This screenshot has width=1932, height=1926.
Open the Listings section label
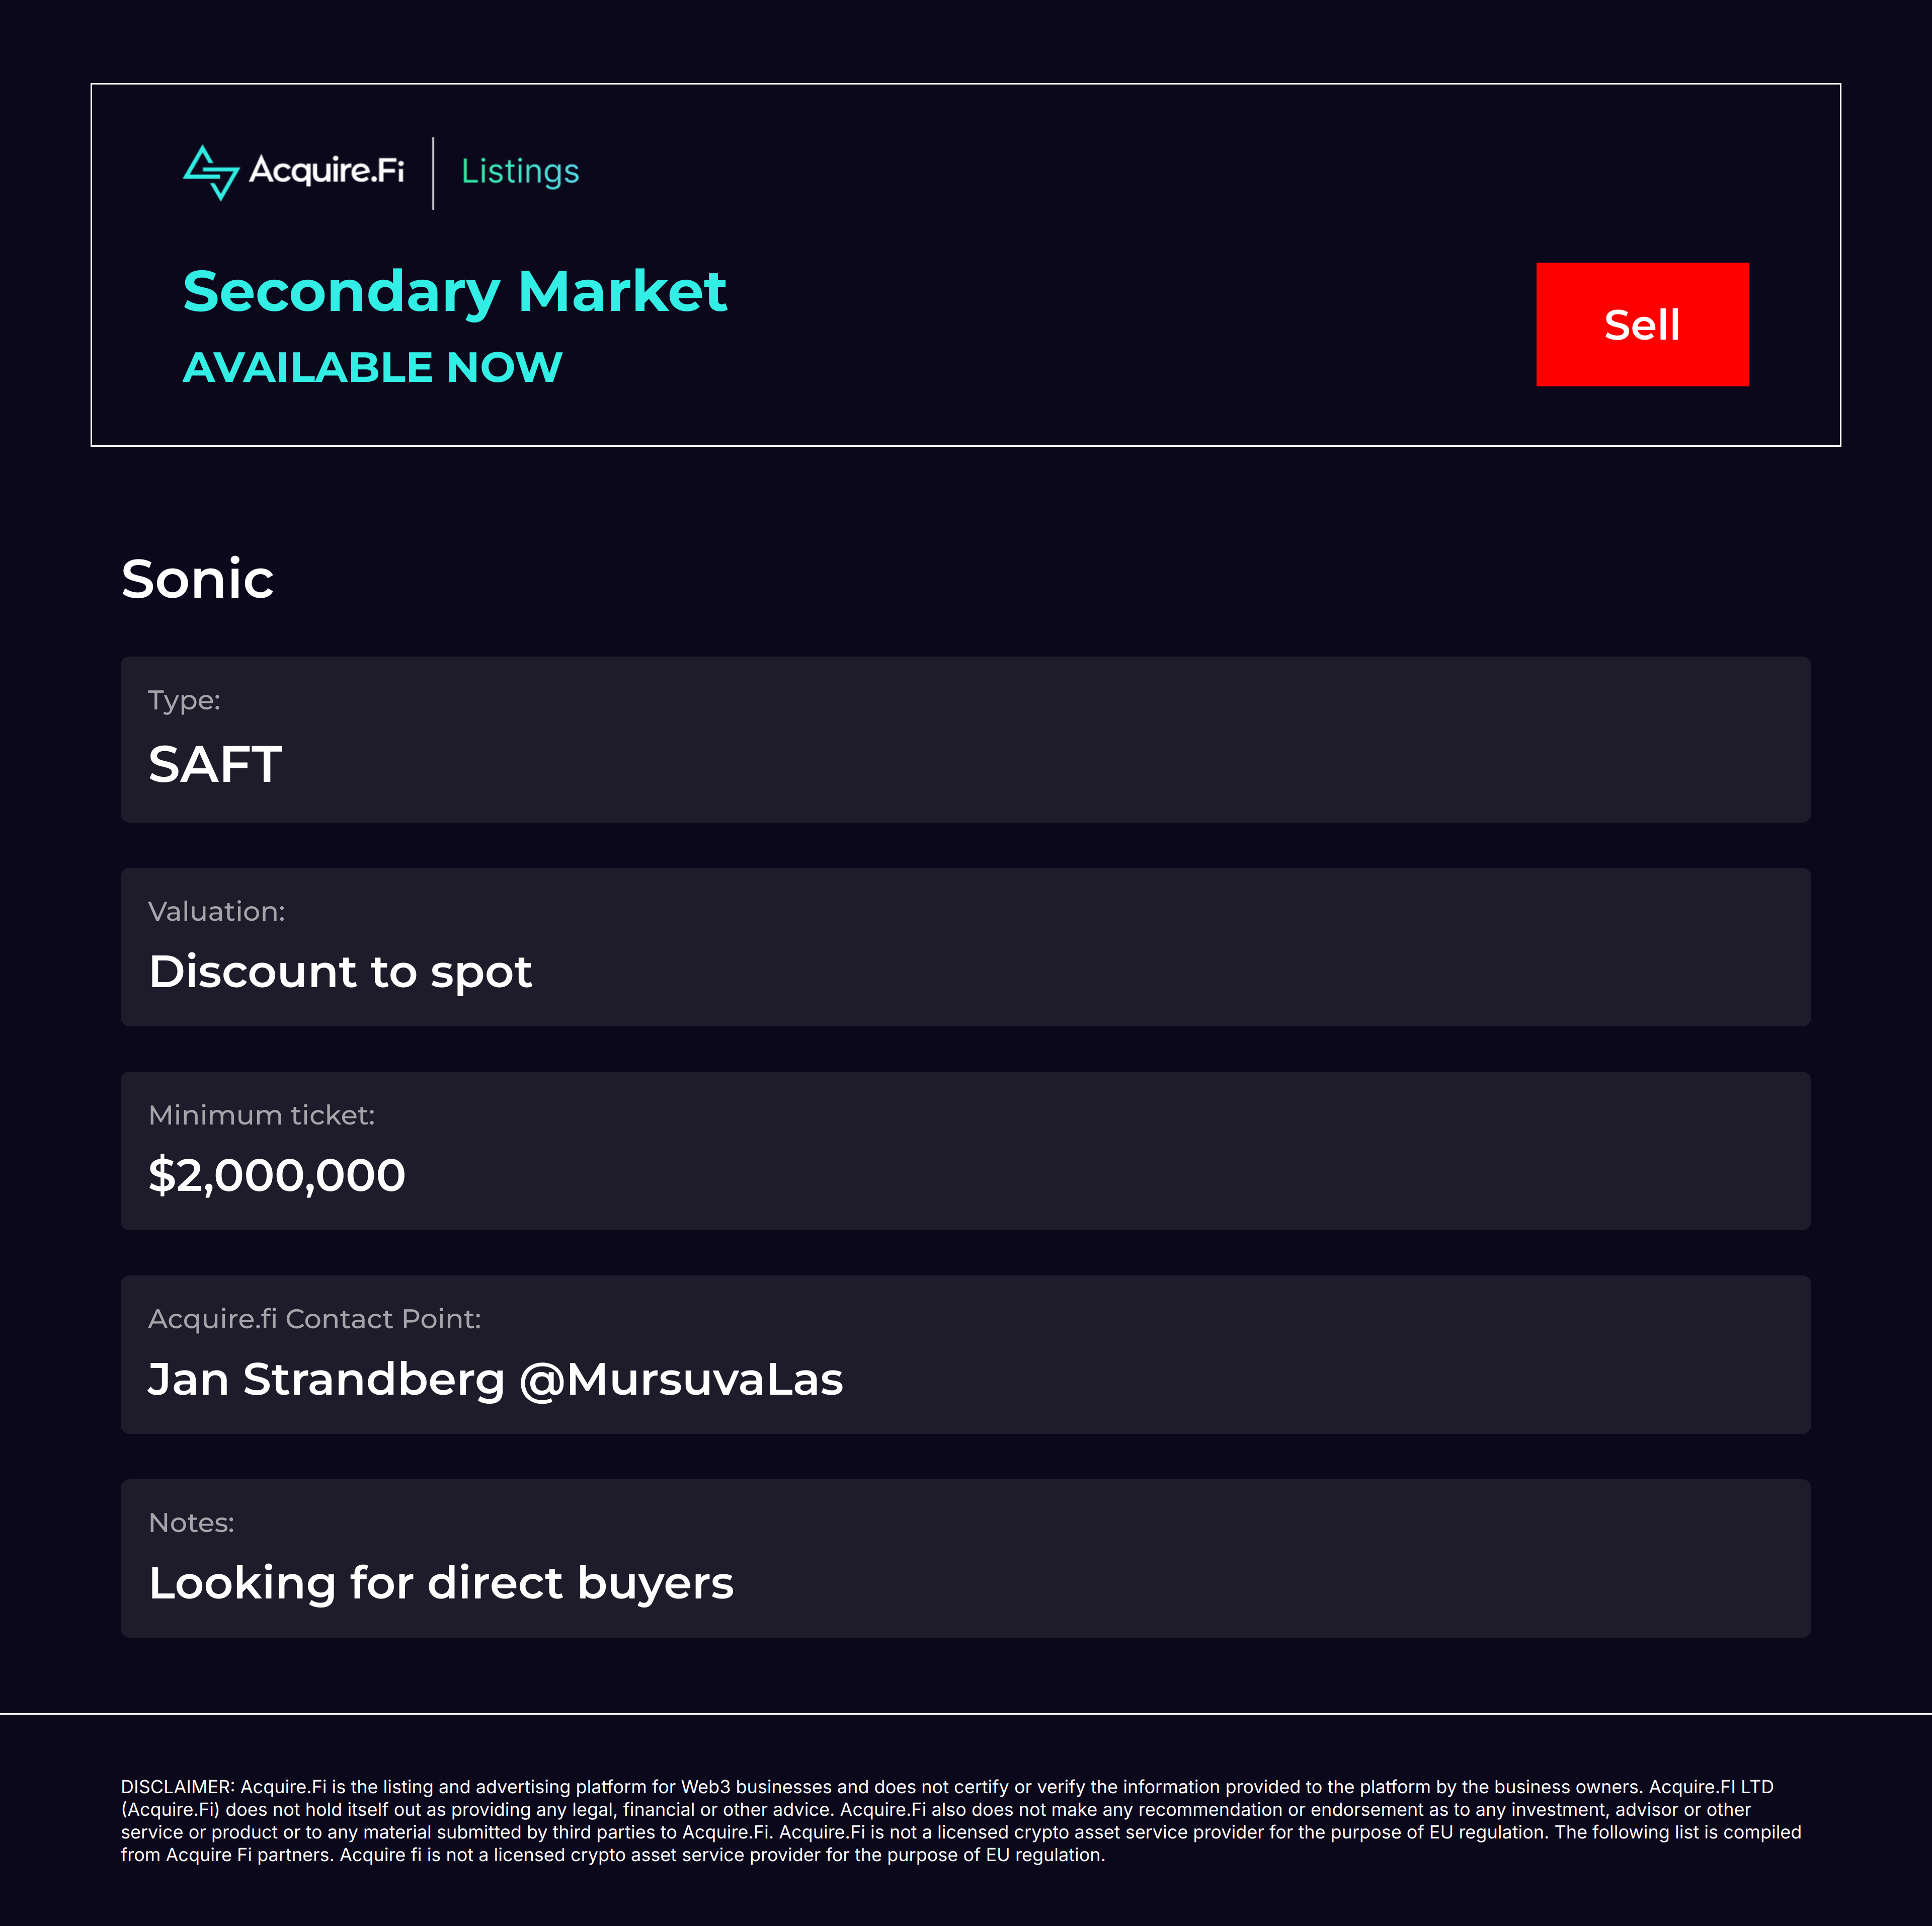click(x=520, y=172)
